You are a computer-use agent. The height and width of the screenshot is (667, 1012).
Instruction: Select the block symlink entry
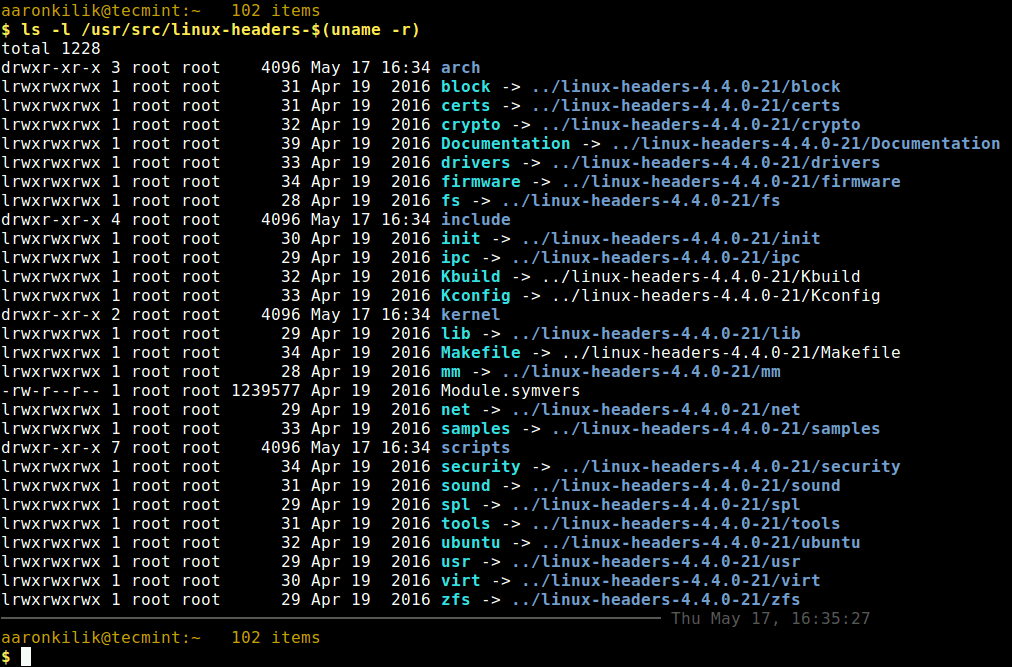pos(464,86)
